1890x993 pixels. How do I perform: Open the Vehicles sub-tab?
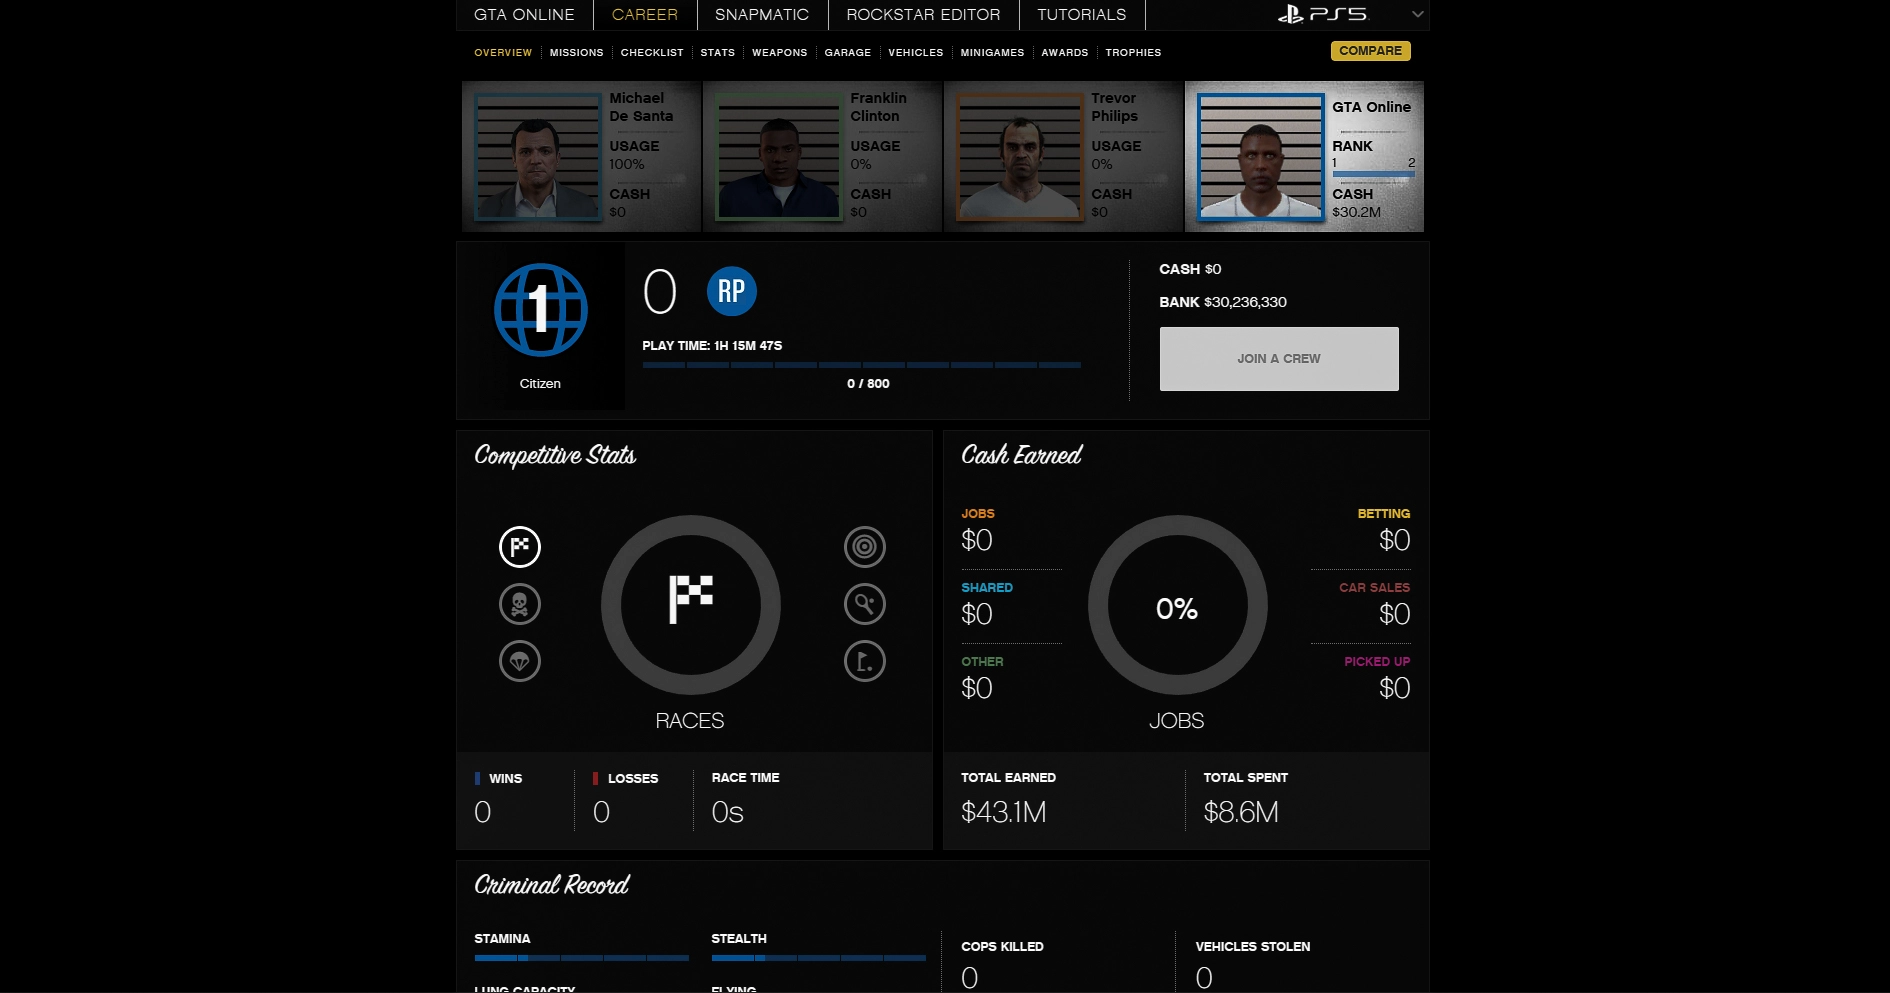click(x=916, y=53)
